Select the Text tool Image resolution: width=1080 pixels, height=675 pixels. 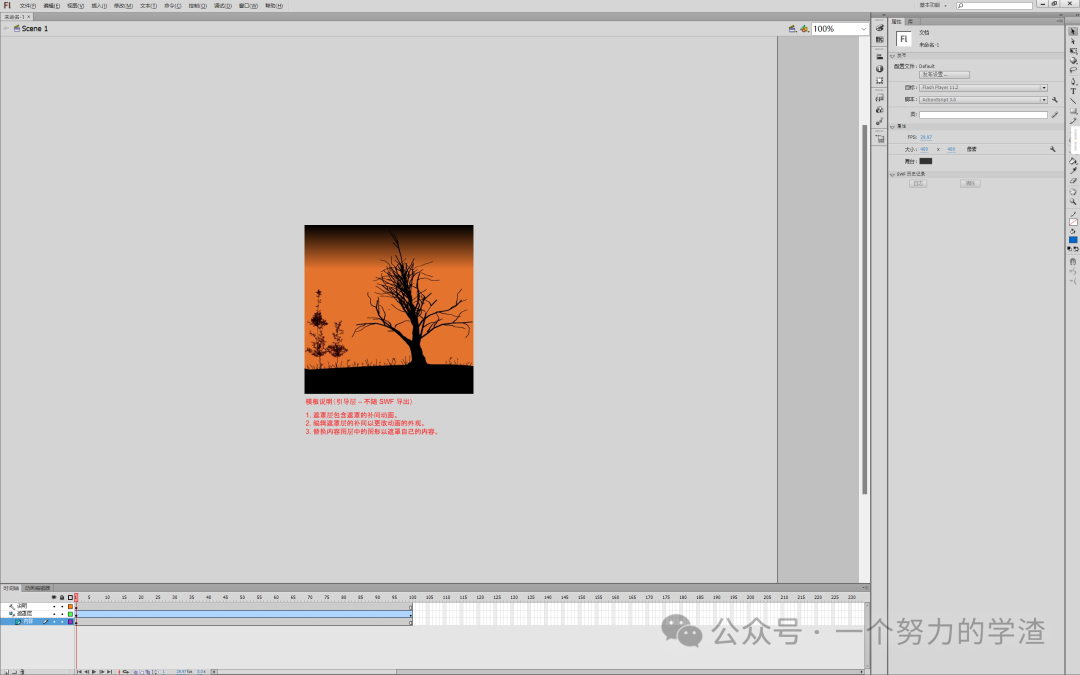(1072, 91)
